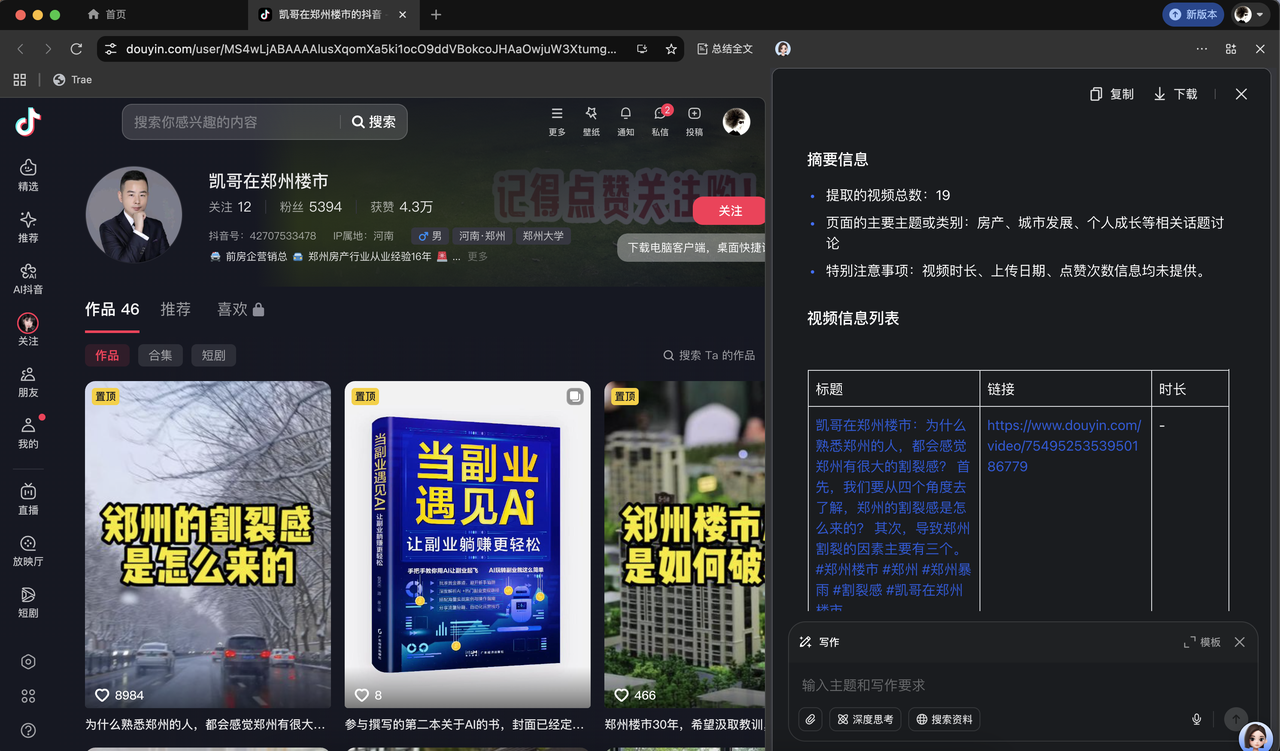Image resolution: width=1280 pixels, height=751 pixels.
Task: Enable 深度思考 mode in the writing box
Action: 864,719
